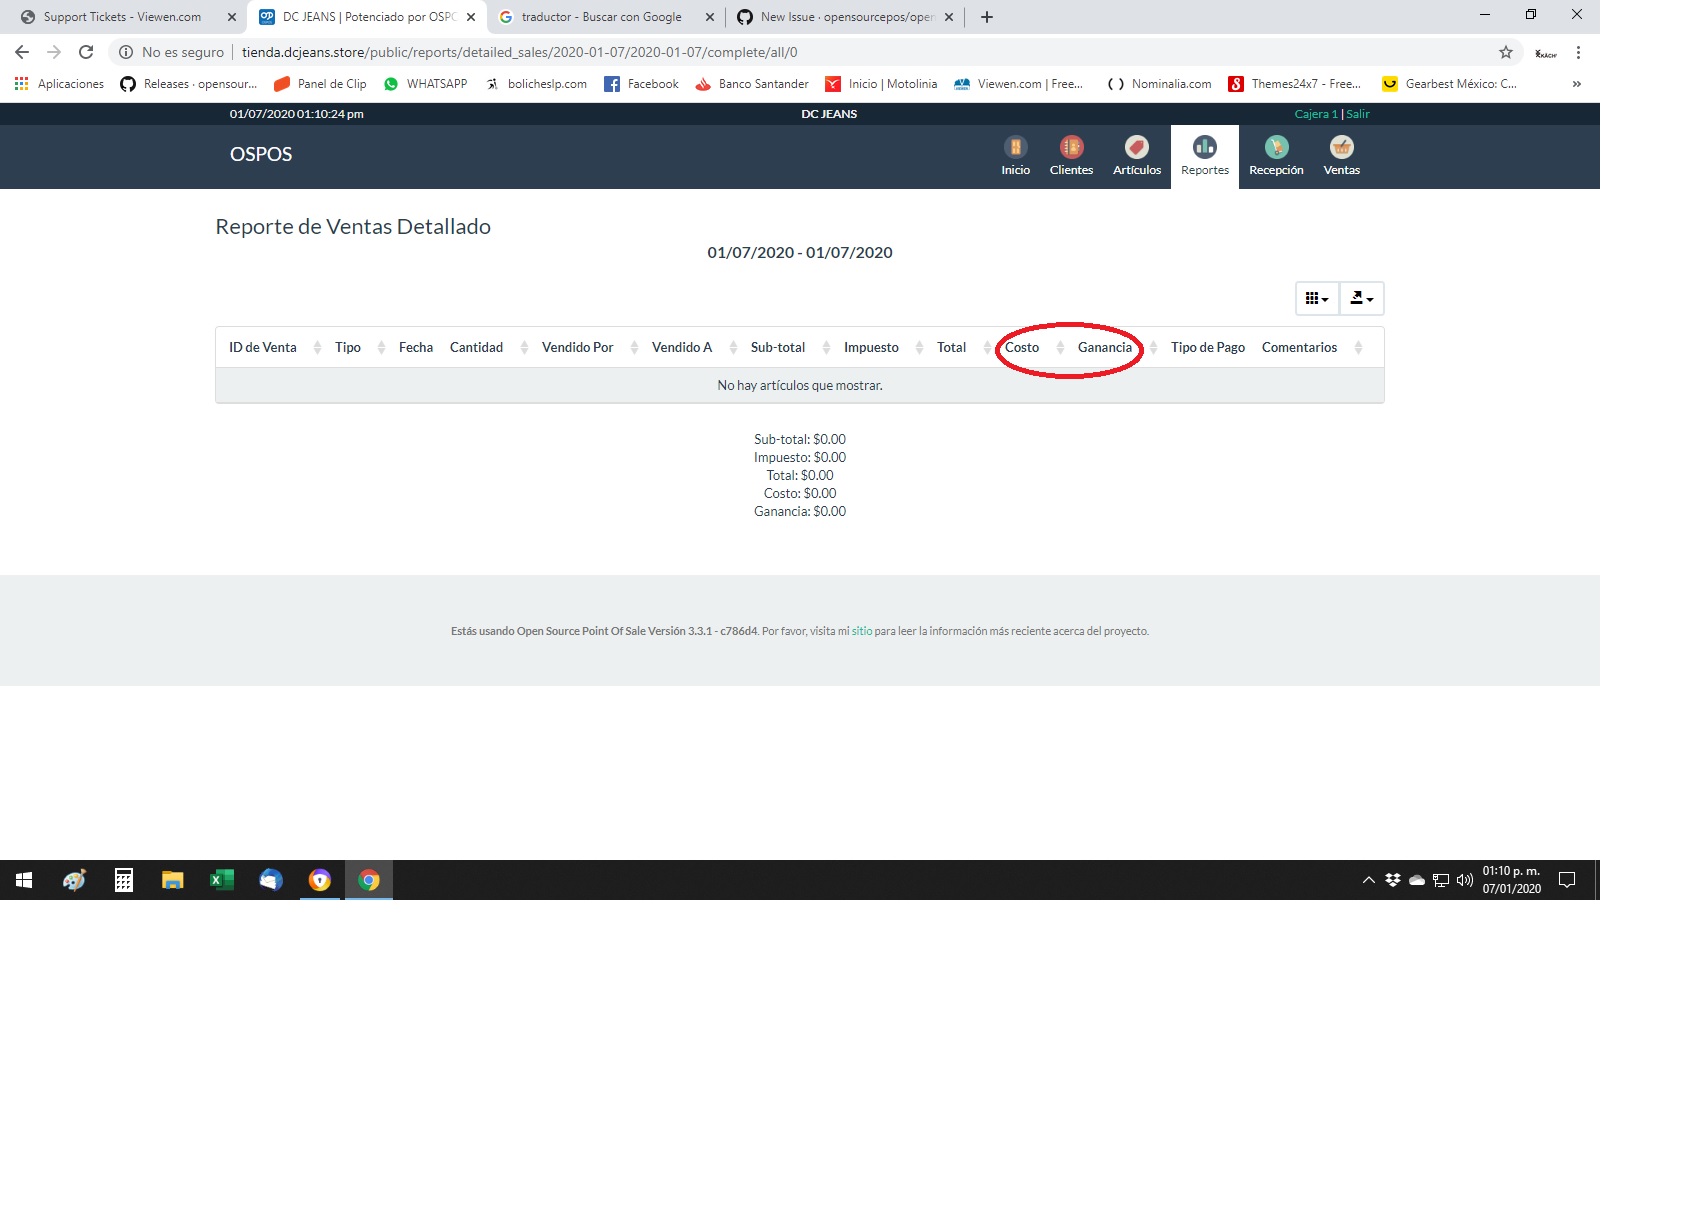Select the Clientes navigation icon
Screen dimensions: 1698x1220
pyautogui.click(x=1071, y=147)
